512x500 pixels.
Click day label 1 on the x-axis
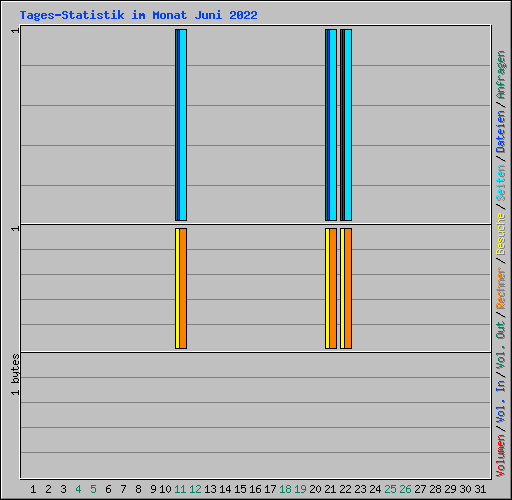[33, 489]
